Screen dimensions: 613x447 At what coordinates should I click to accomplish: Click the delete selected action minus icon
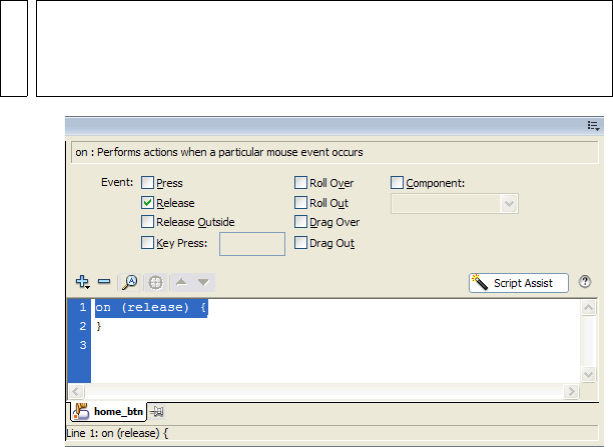tap(104, 283)
